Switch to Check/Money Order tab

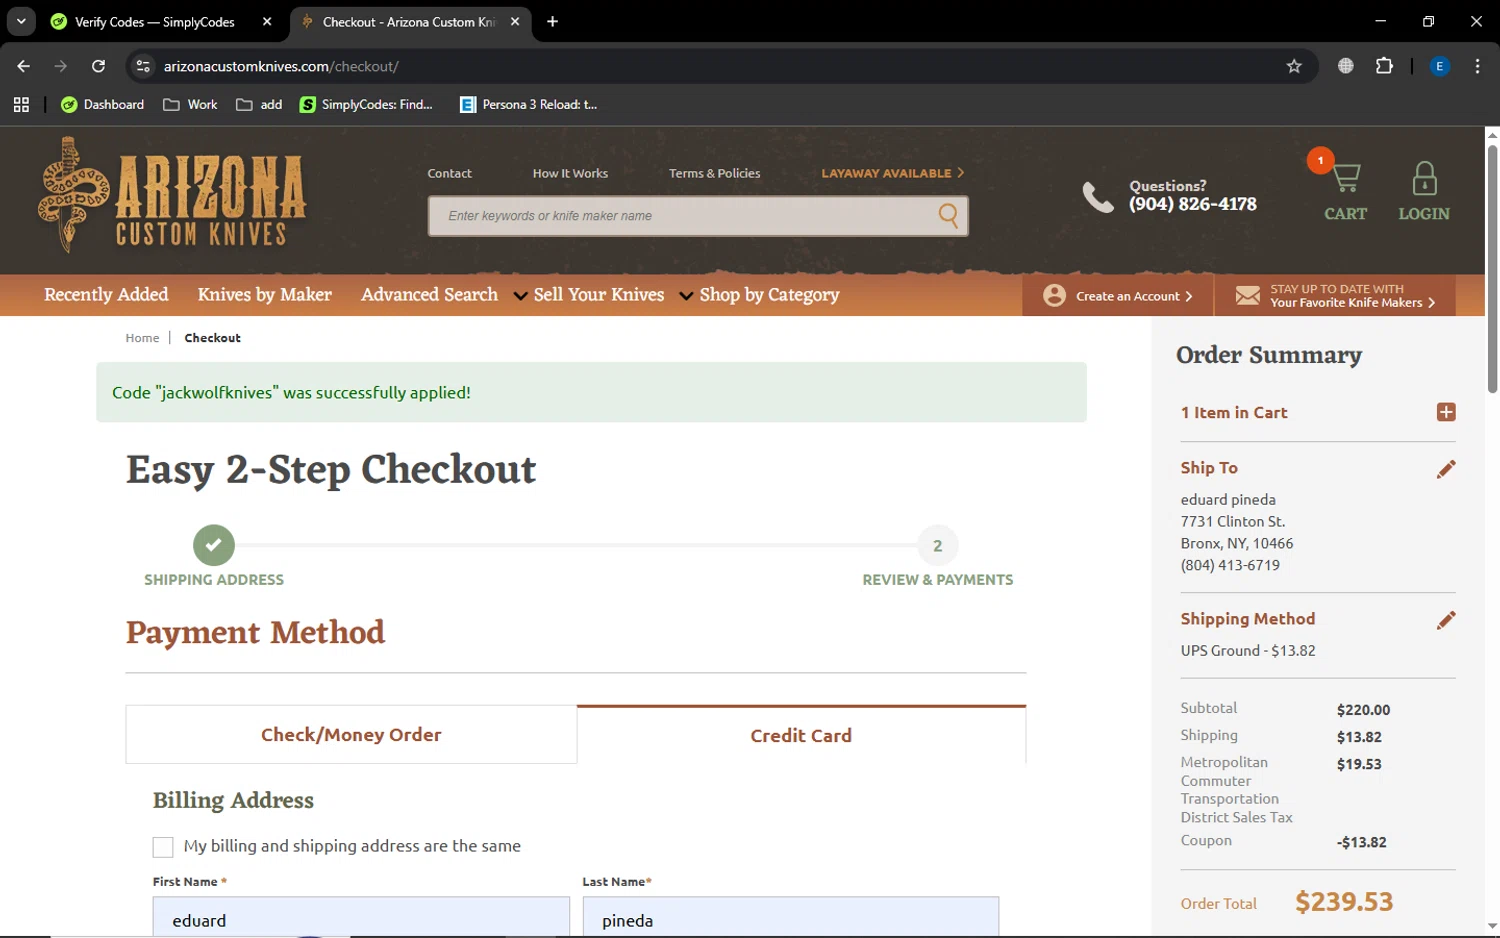tap(351, 735)
